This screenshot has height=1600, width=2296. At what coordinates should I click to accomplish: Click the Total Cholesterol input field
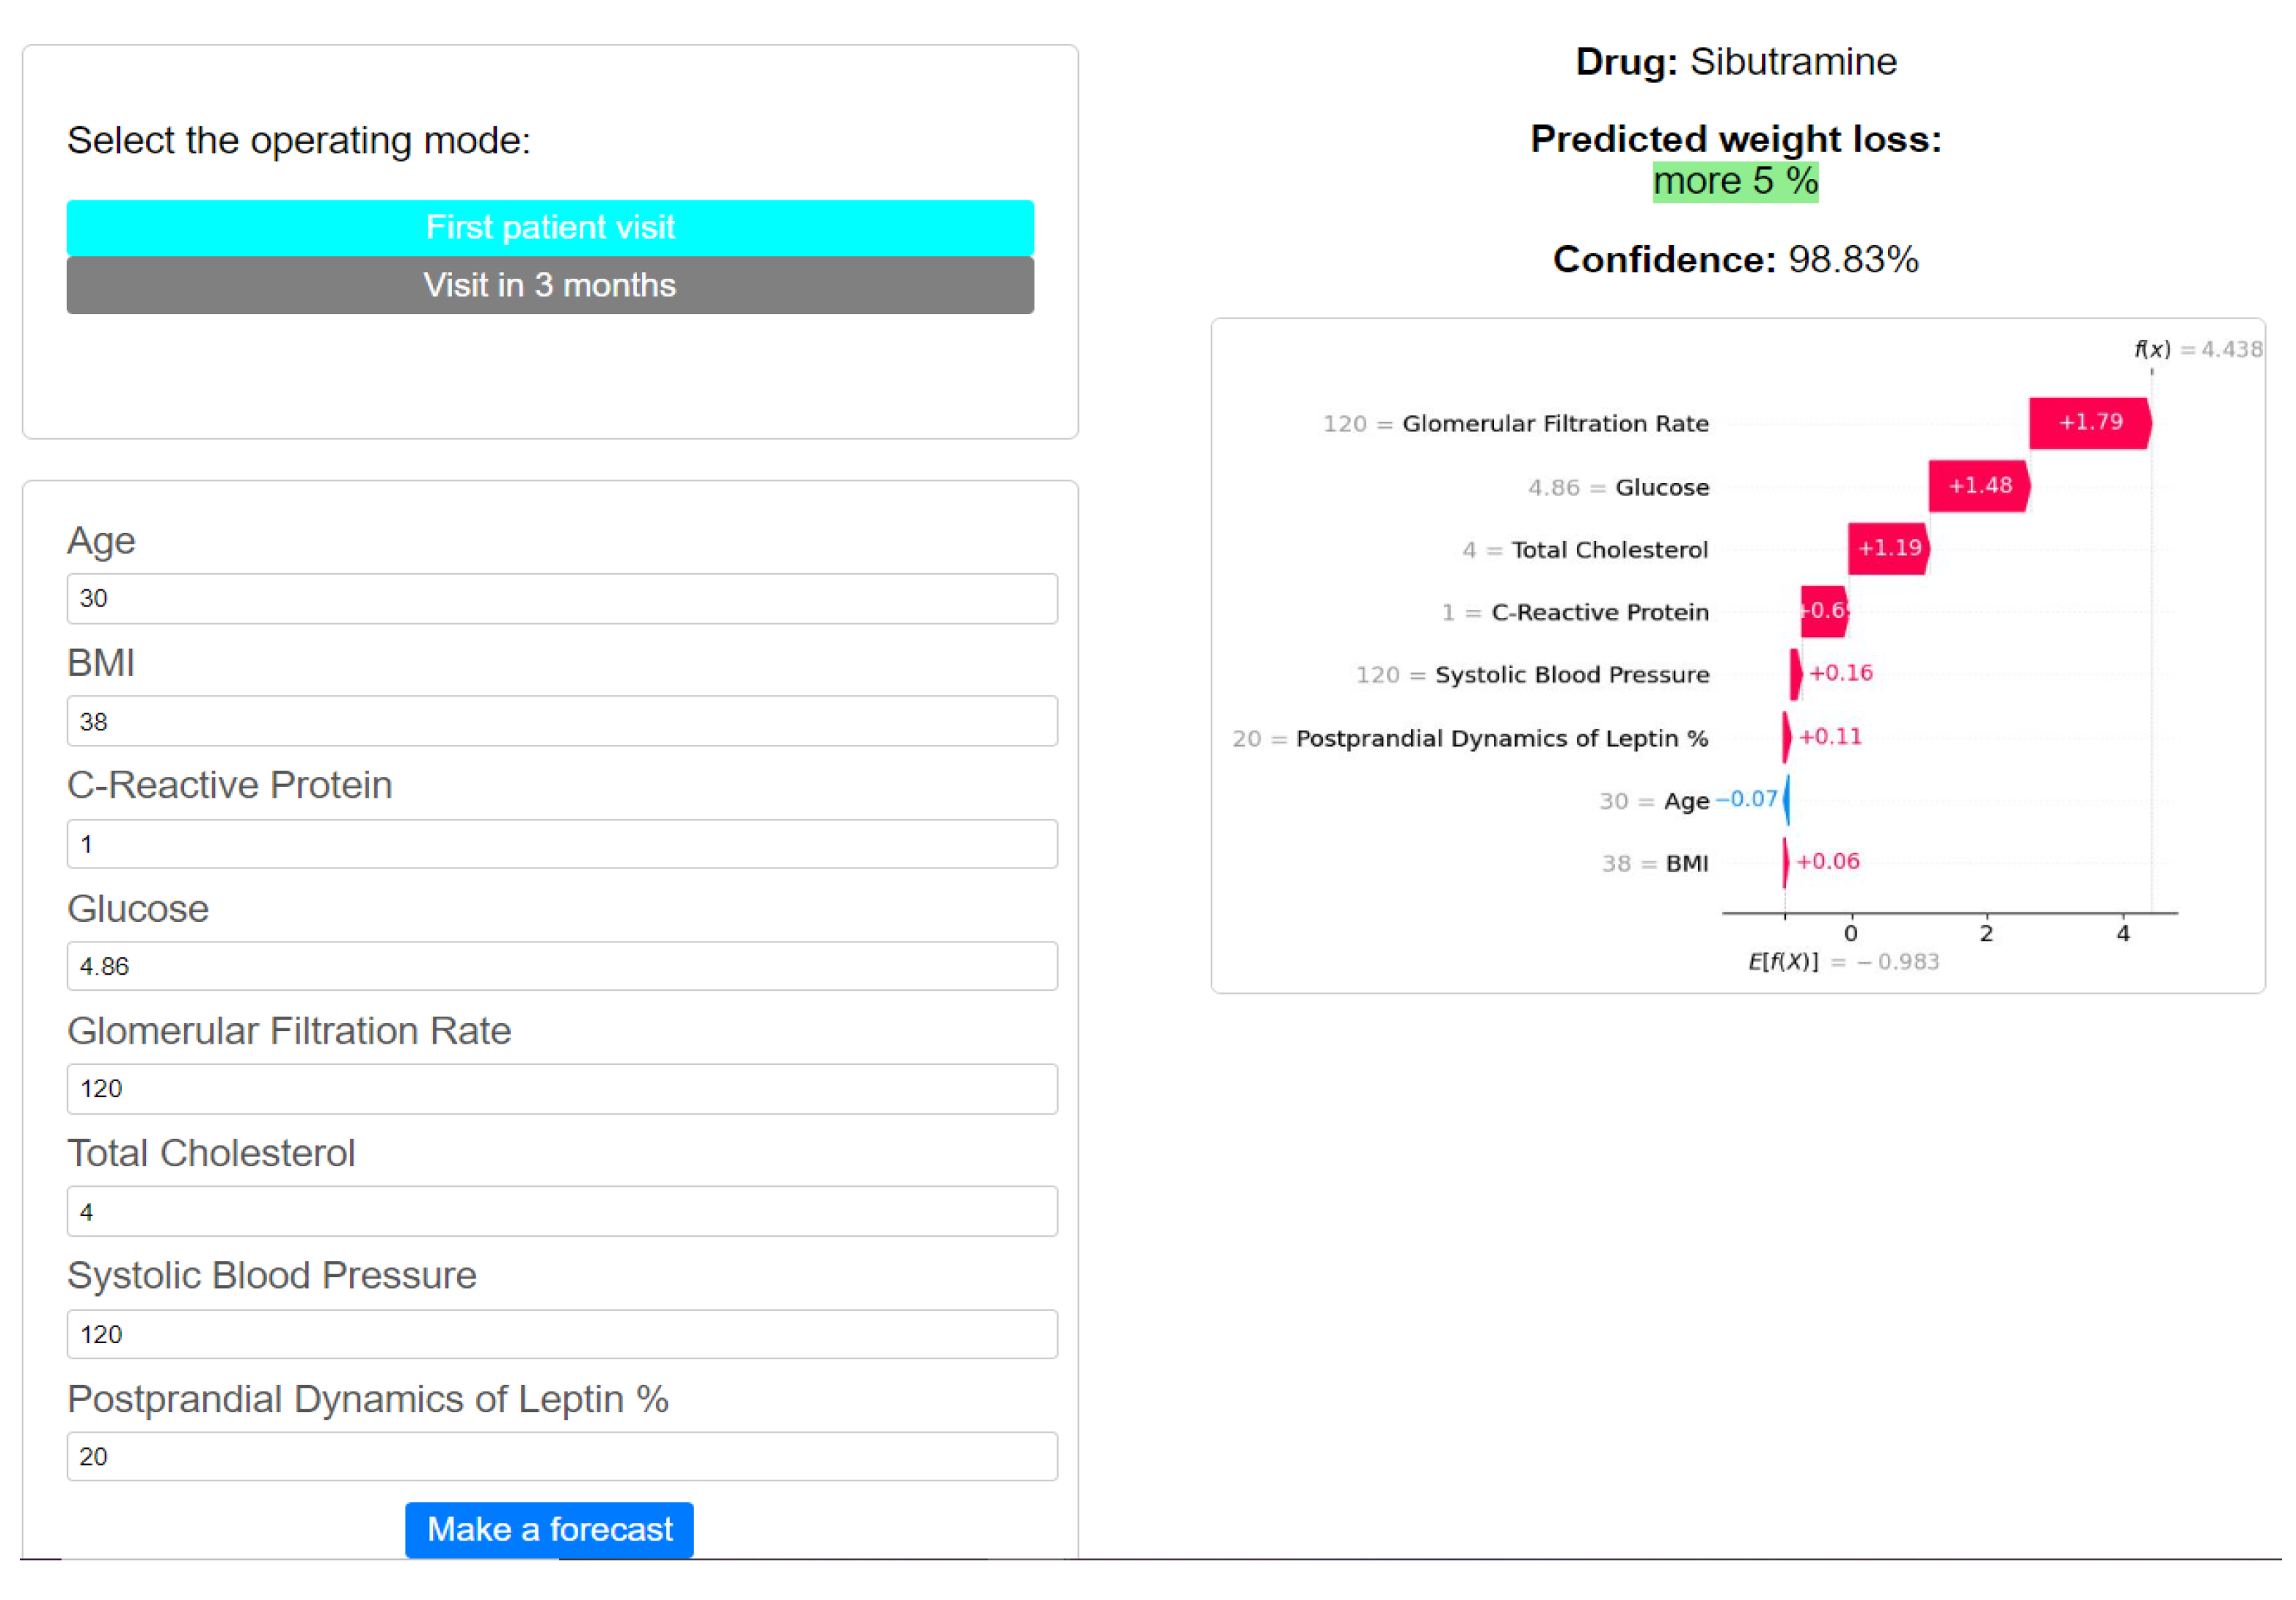pos(561,1211)
